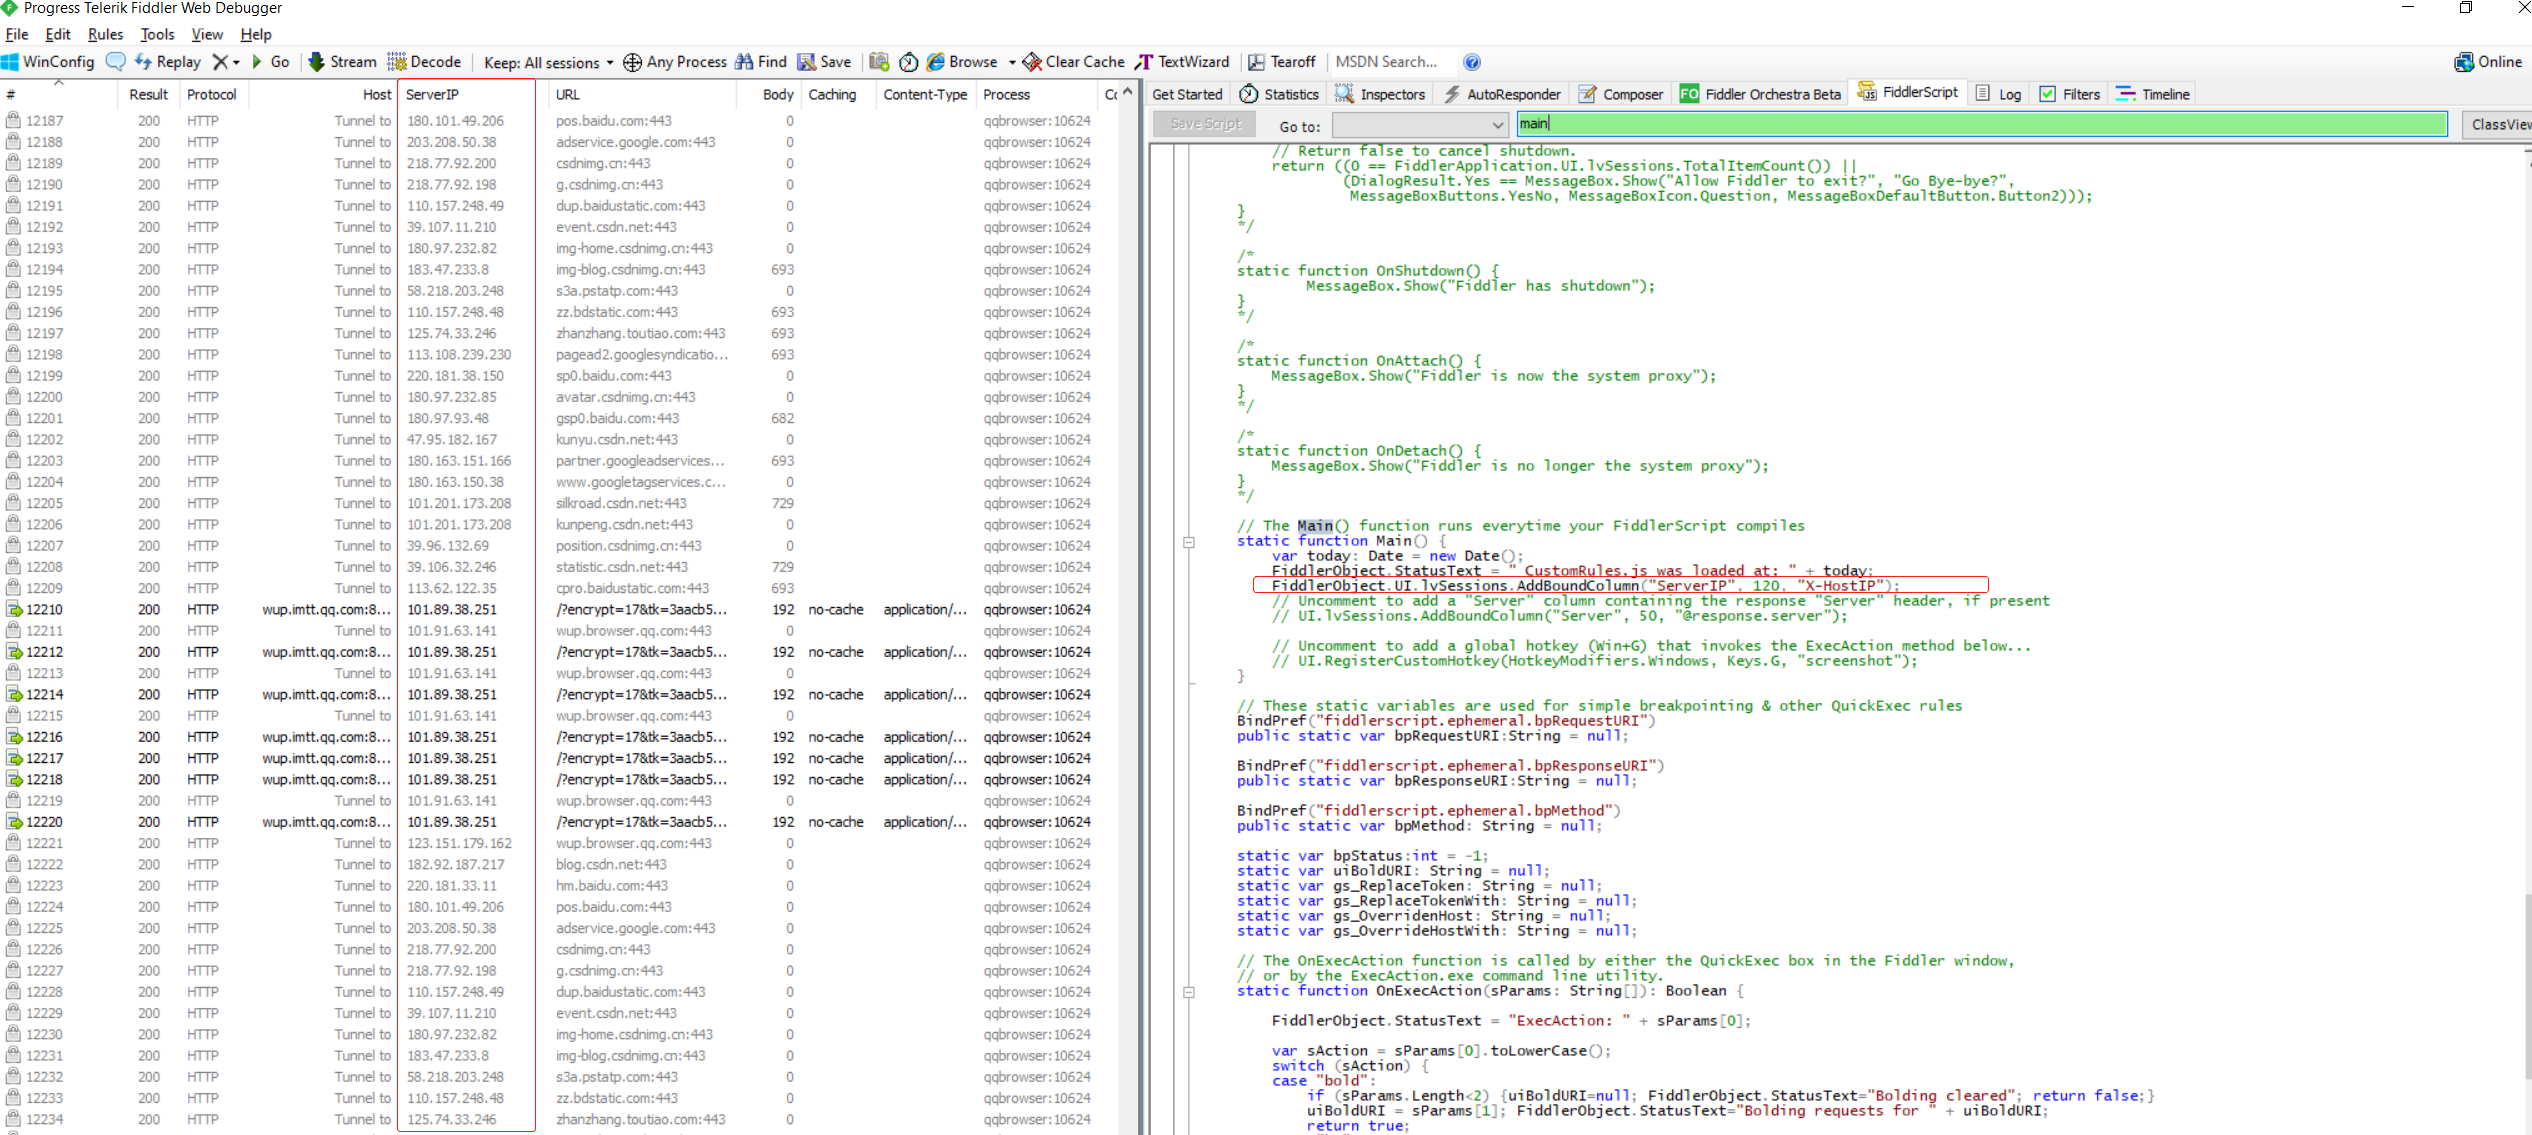Sort sessions by Protocol column header
Image resolution: width=2532 pixels, height=1135 pixels.
212,94
